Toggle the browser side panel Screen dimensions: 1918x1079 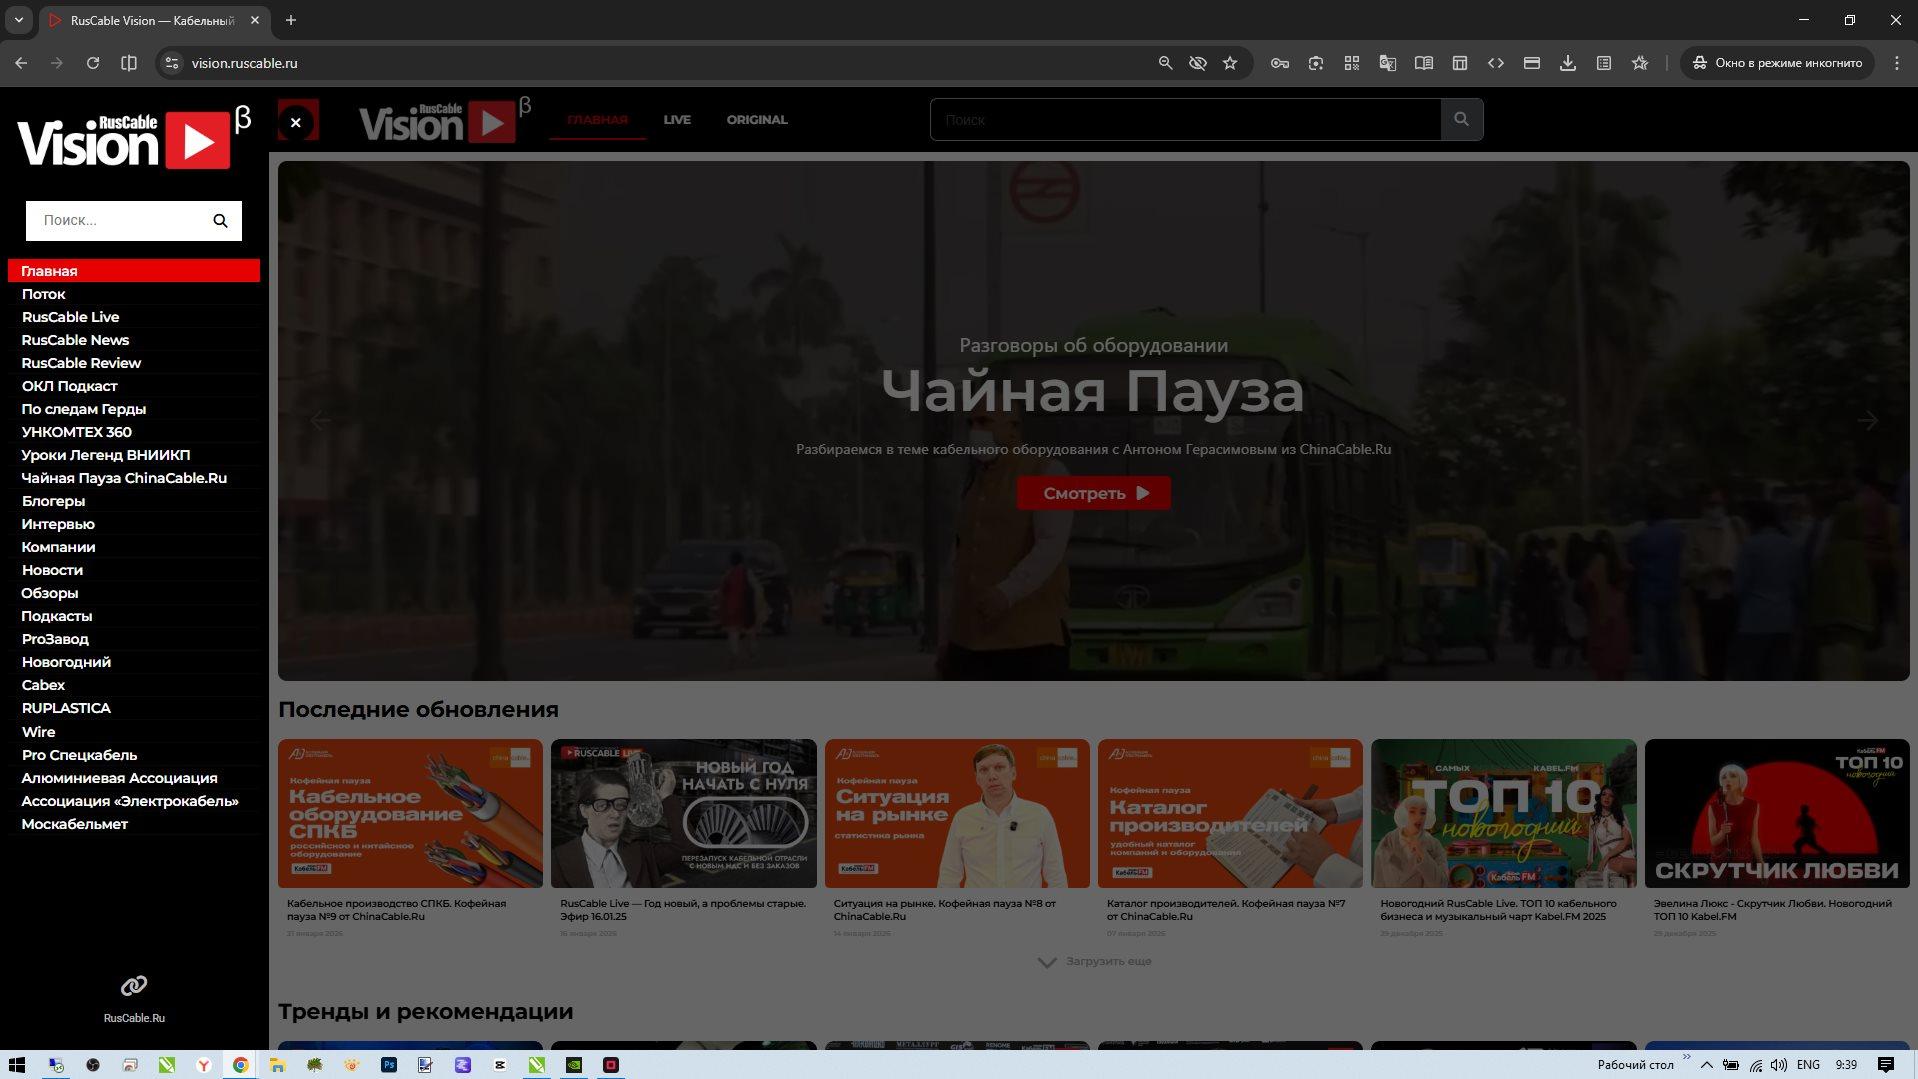click(x=129, y=63)
